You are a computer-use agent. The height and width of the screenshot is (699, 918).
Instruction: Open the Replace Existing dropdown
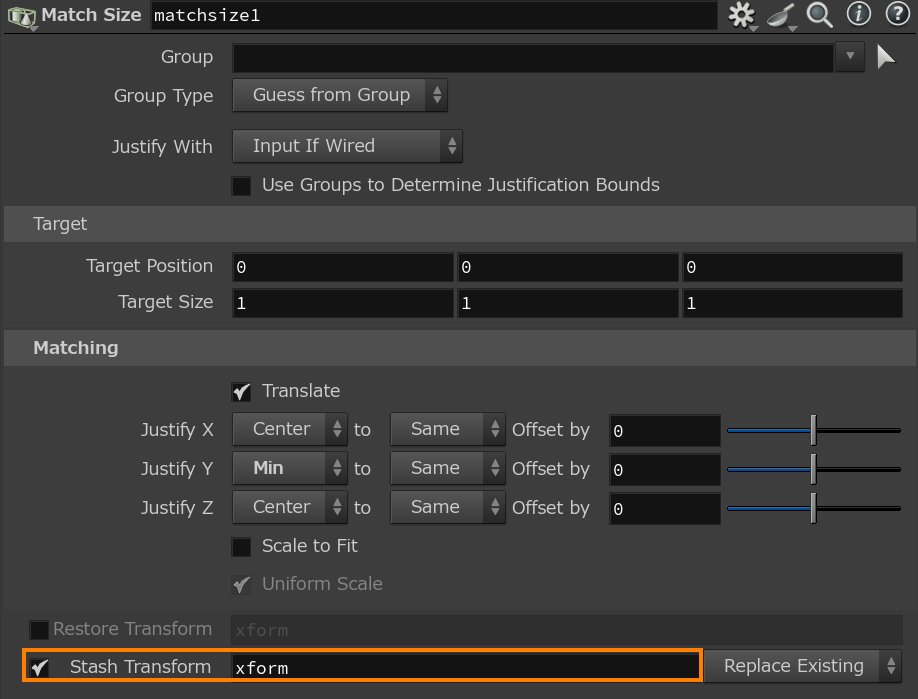(803, 666)
